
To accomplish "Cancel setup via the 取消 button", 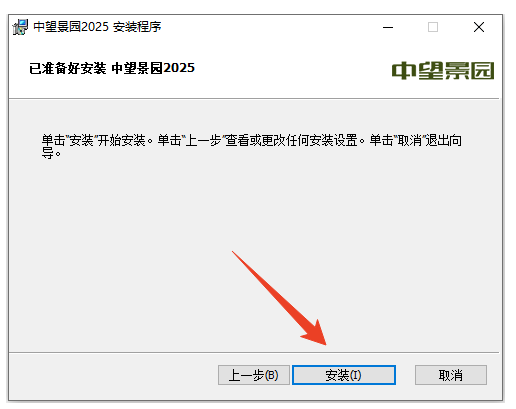I will tap(451, 375).
